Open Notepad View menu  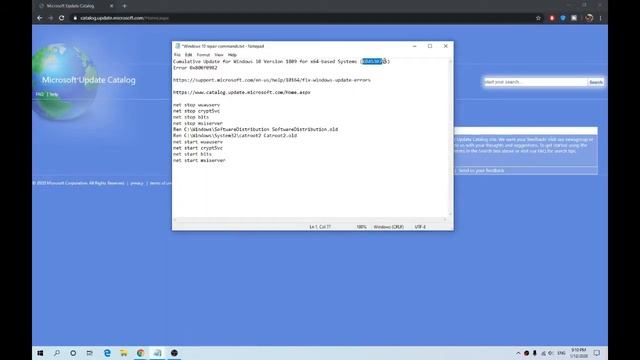pyautogui.click(x=219, y=55)
